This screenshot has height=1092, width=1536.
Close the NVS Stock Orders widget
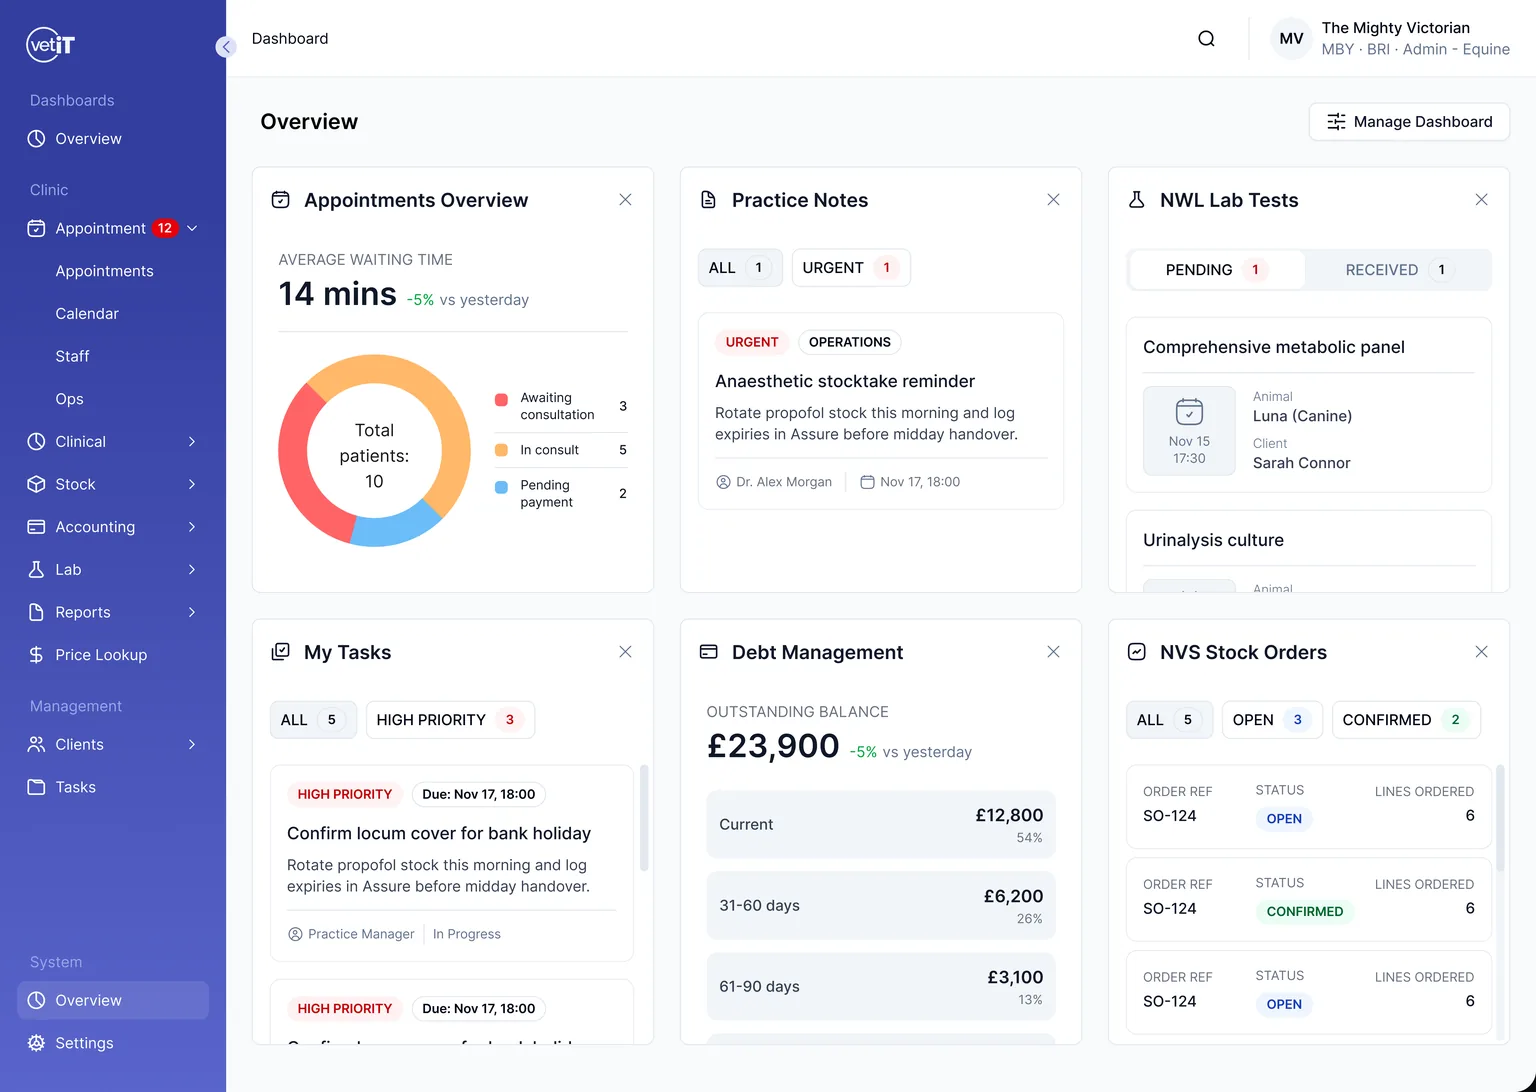click(x=1481, y=652)
